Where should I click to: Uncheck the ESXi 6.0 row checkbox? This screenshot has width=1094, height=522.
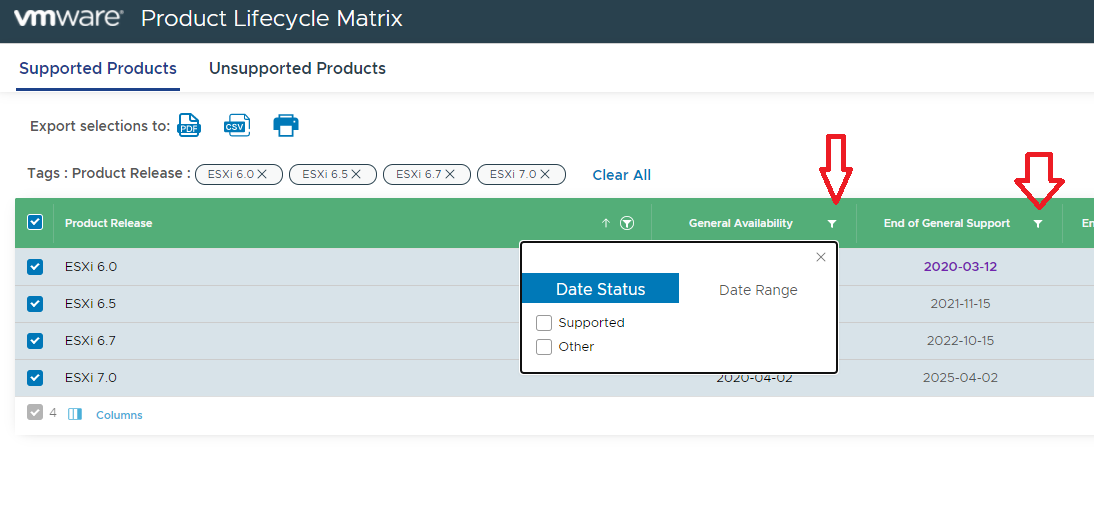coord(35,267)
